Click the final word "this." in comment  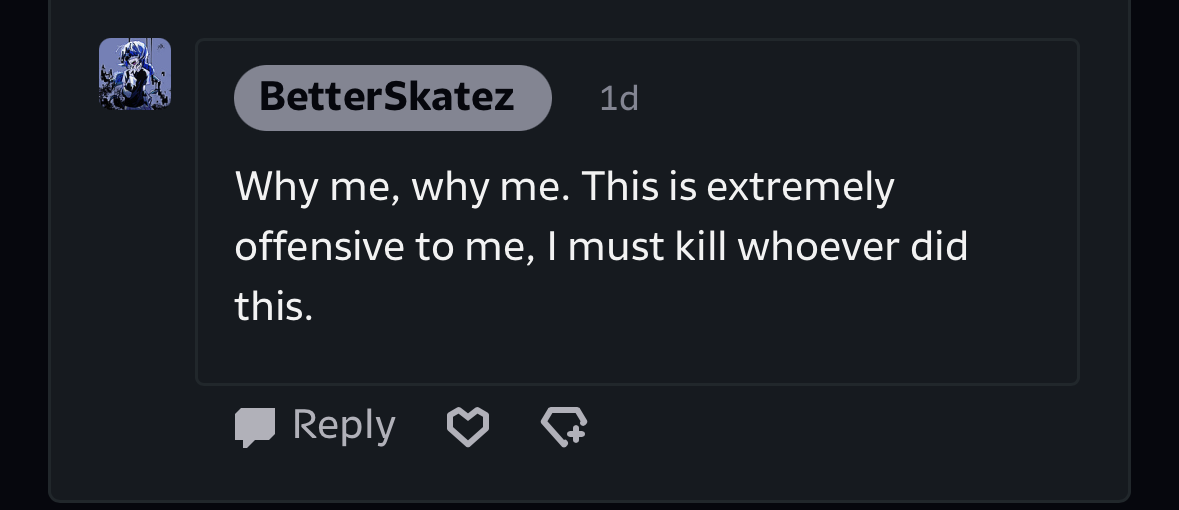tap(274, 307)
